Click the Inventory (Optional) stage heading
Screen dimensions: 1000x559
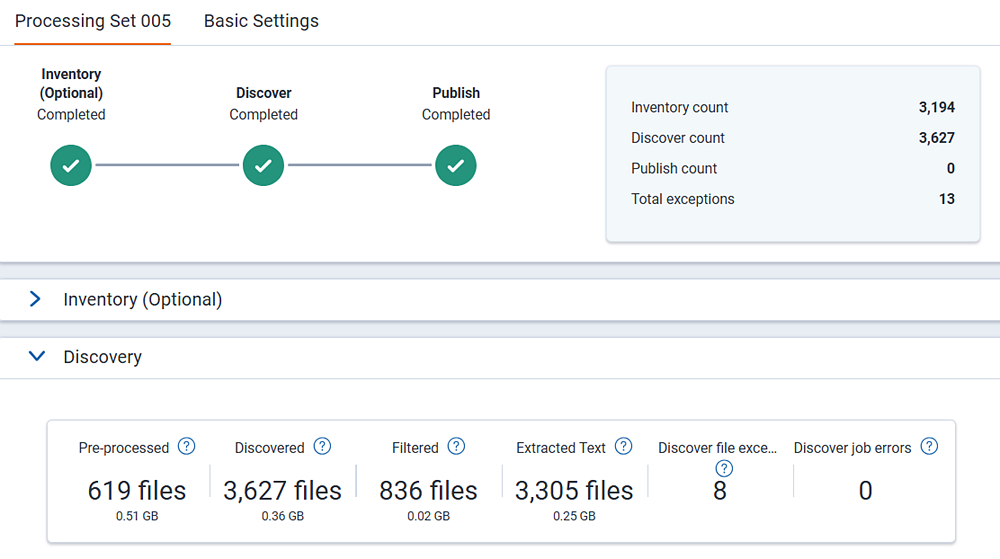coord(71,83)
